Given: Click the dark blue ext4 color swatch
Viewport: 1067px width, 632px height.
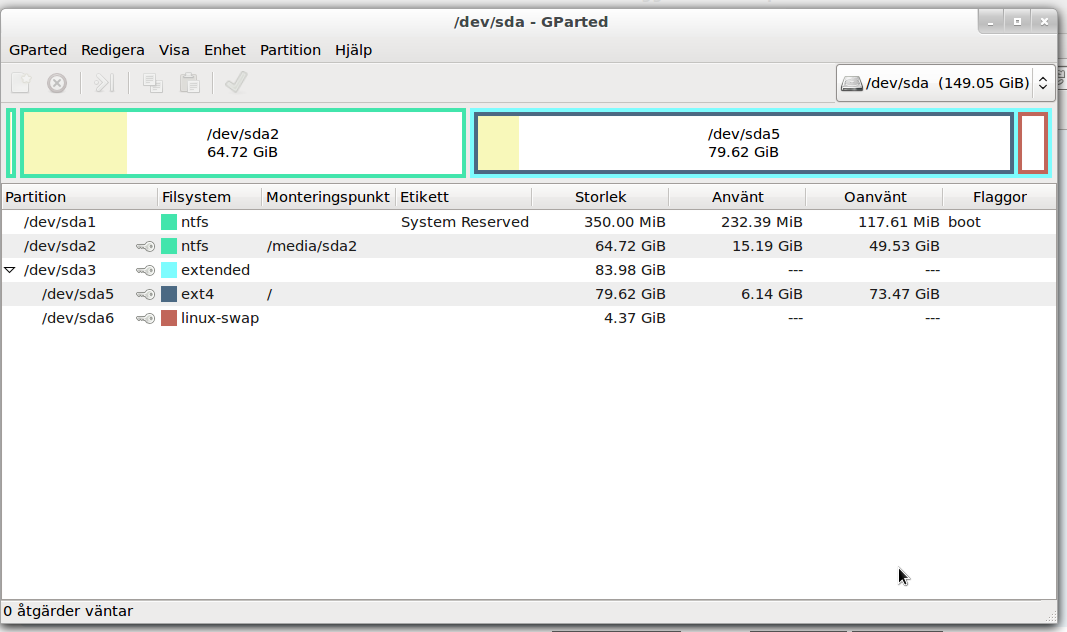Looking at the screenshot, I should [169, 294].
